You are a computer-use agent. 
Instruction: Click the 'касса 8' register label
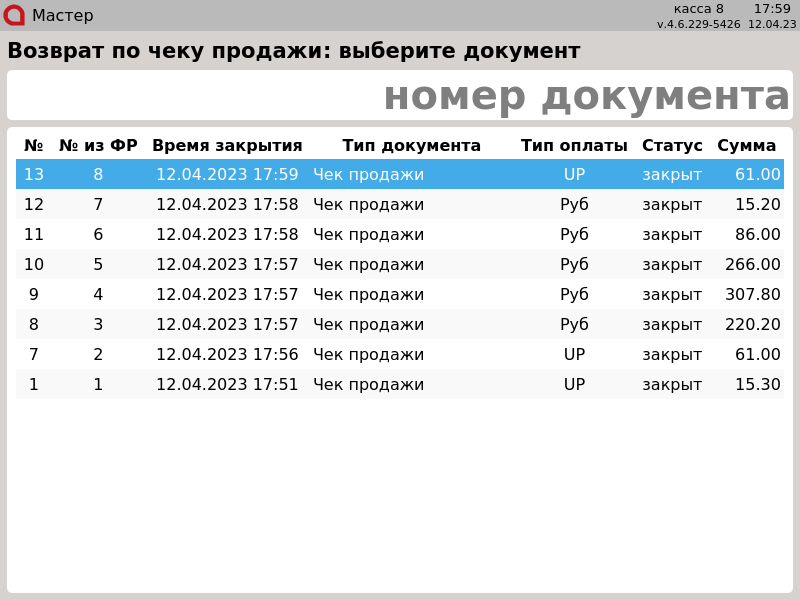tap(698, 9)
